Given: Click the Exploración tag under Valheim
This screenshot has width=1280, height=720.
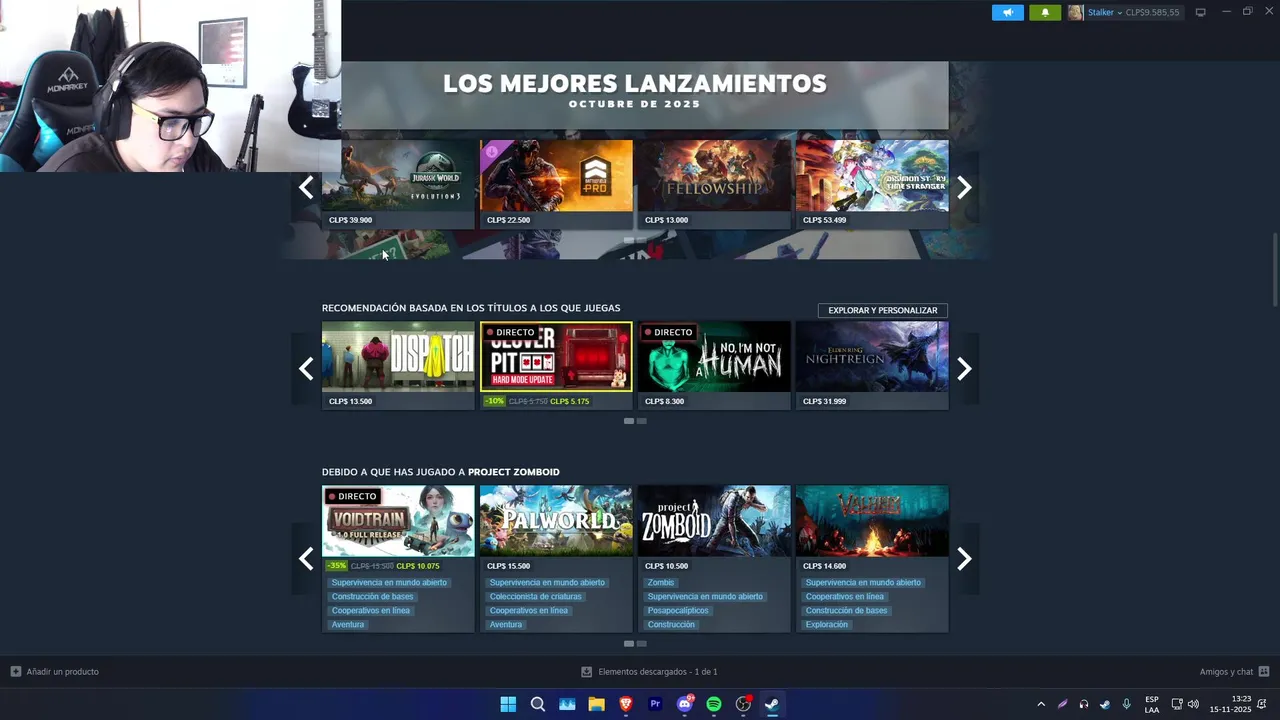Looking at the screenshot, I should 827,624.
